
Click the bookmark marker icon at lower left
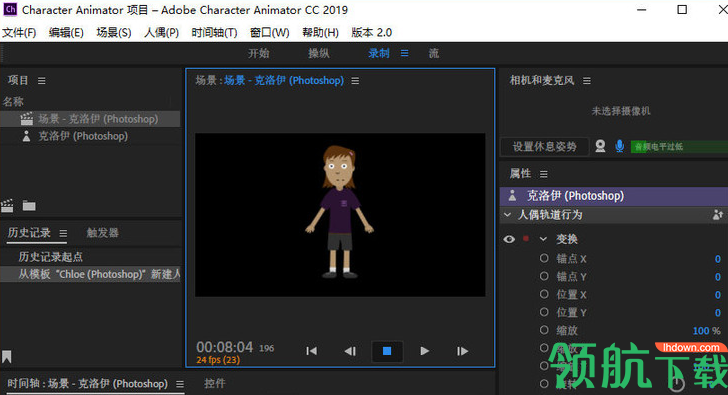(6, 356)
